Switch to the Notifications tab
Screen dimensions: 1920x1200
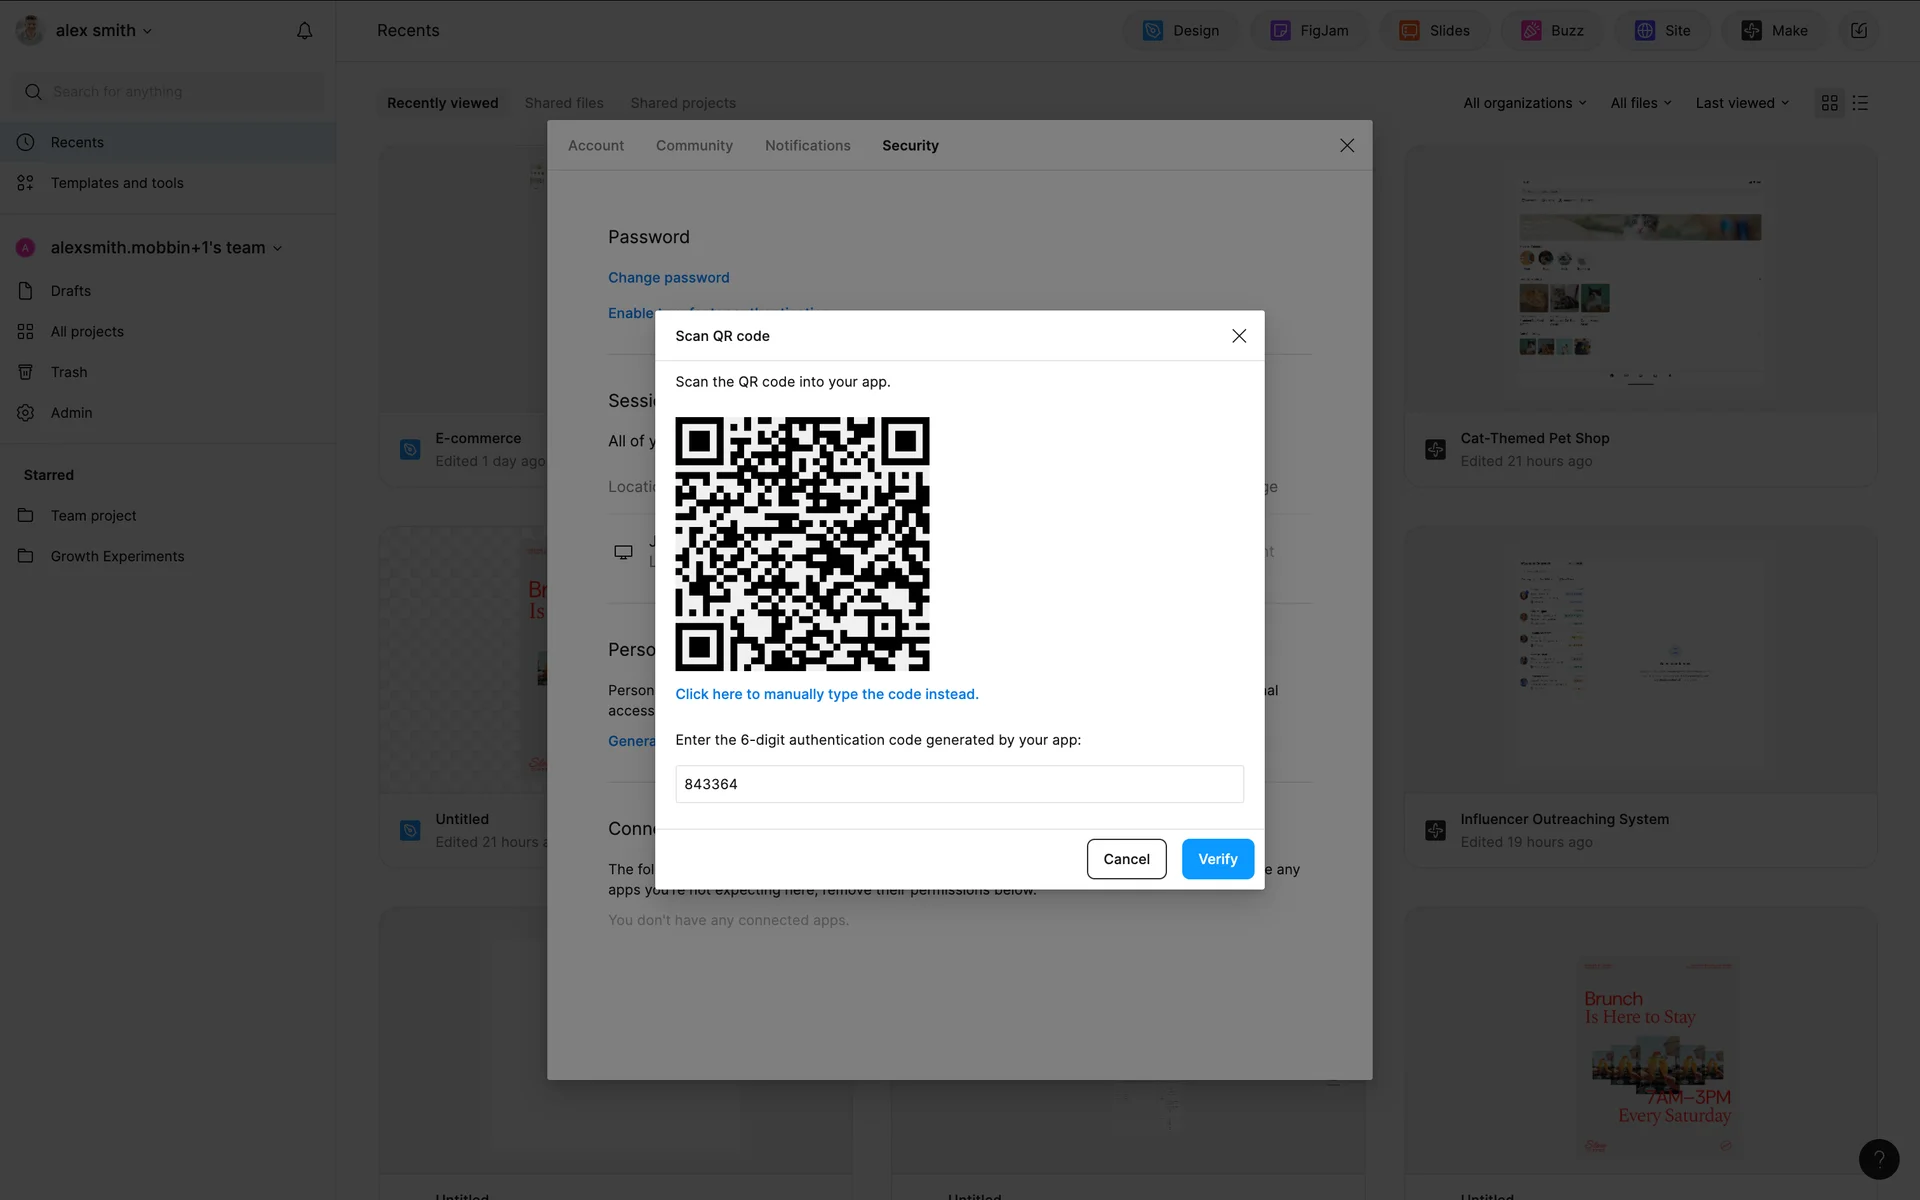pos(807,145)
